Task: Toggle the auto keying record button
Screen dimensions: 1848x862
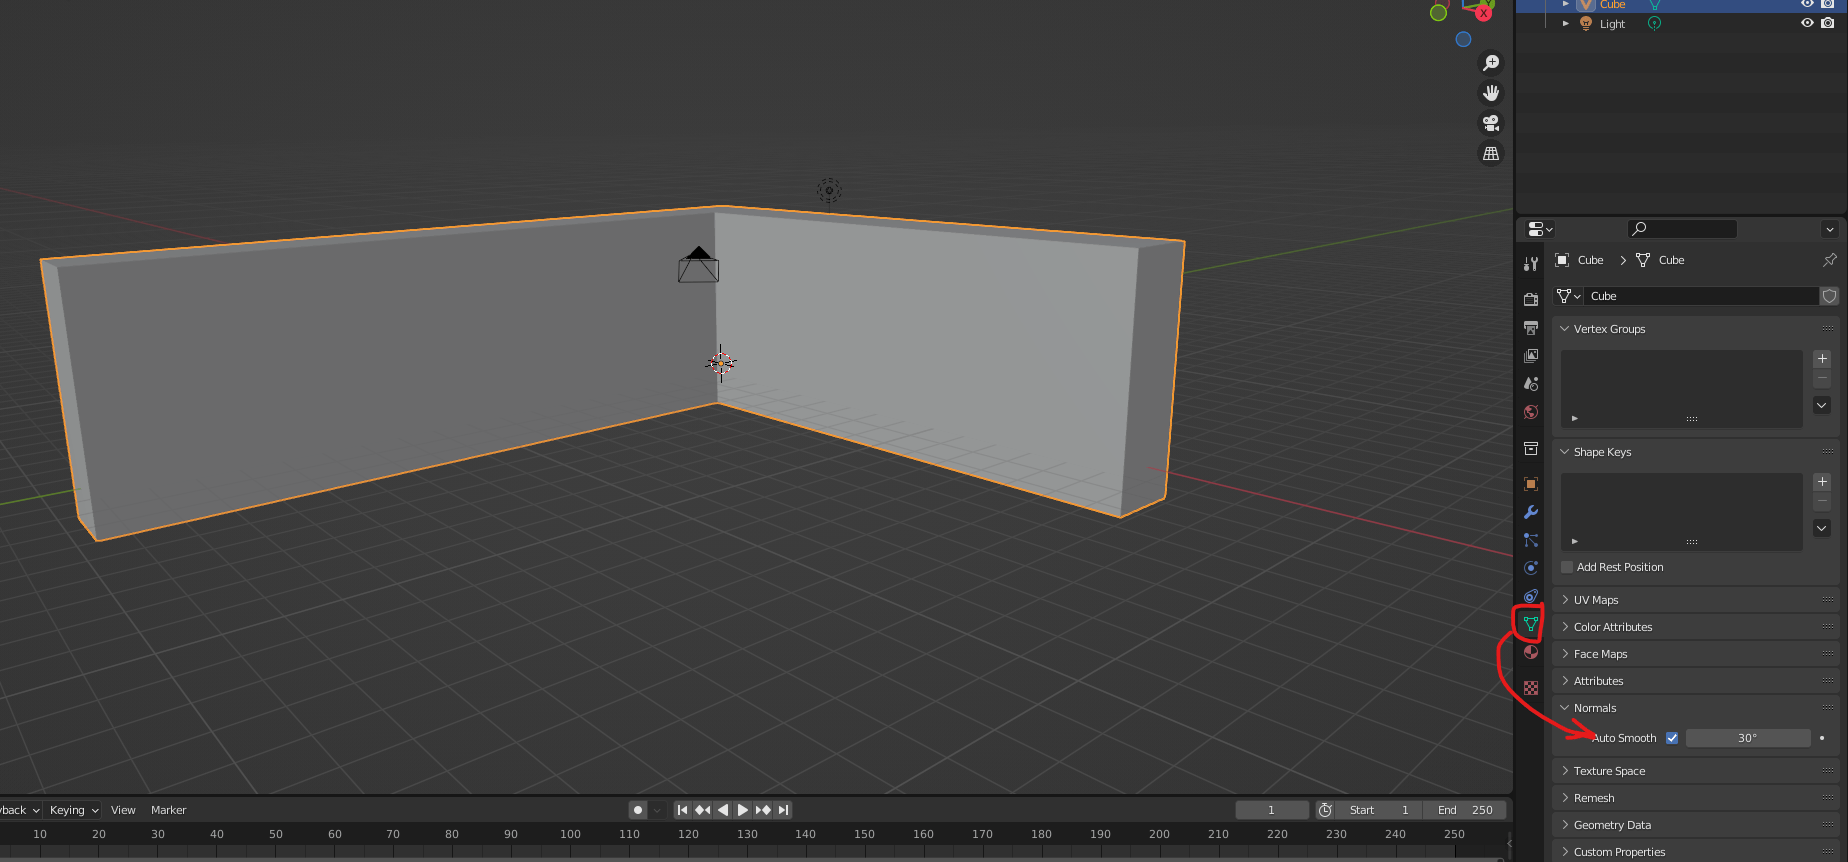Action: point(638,810)
